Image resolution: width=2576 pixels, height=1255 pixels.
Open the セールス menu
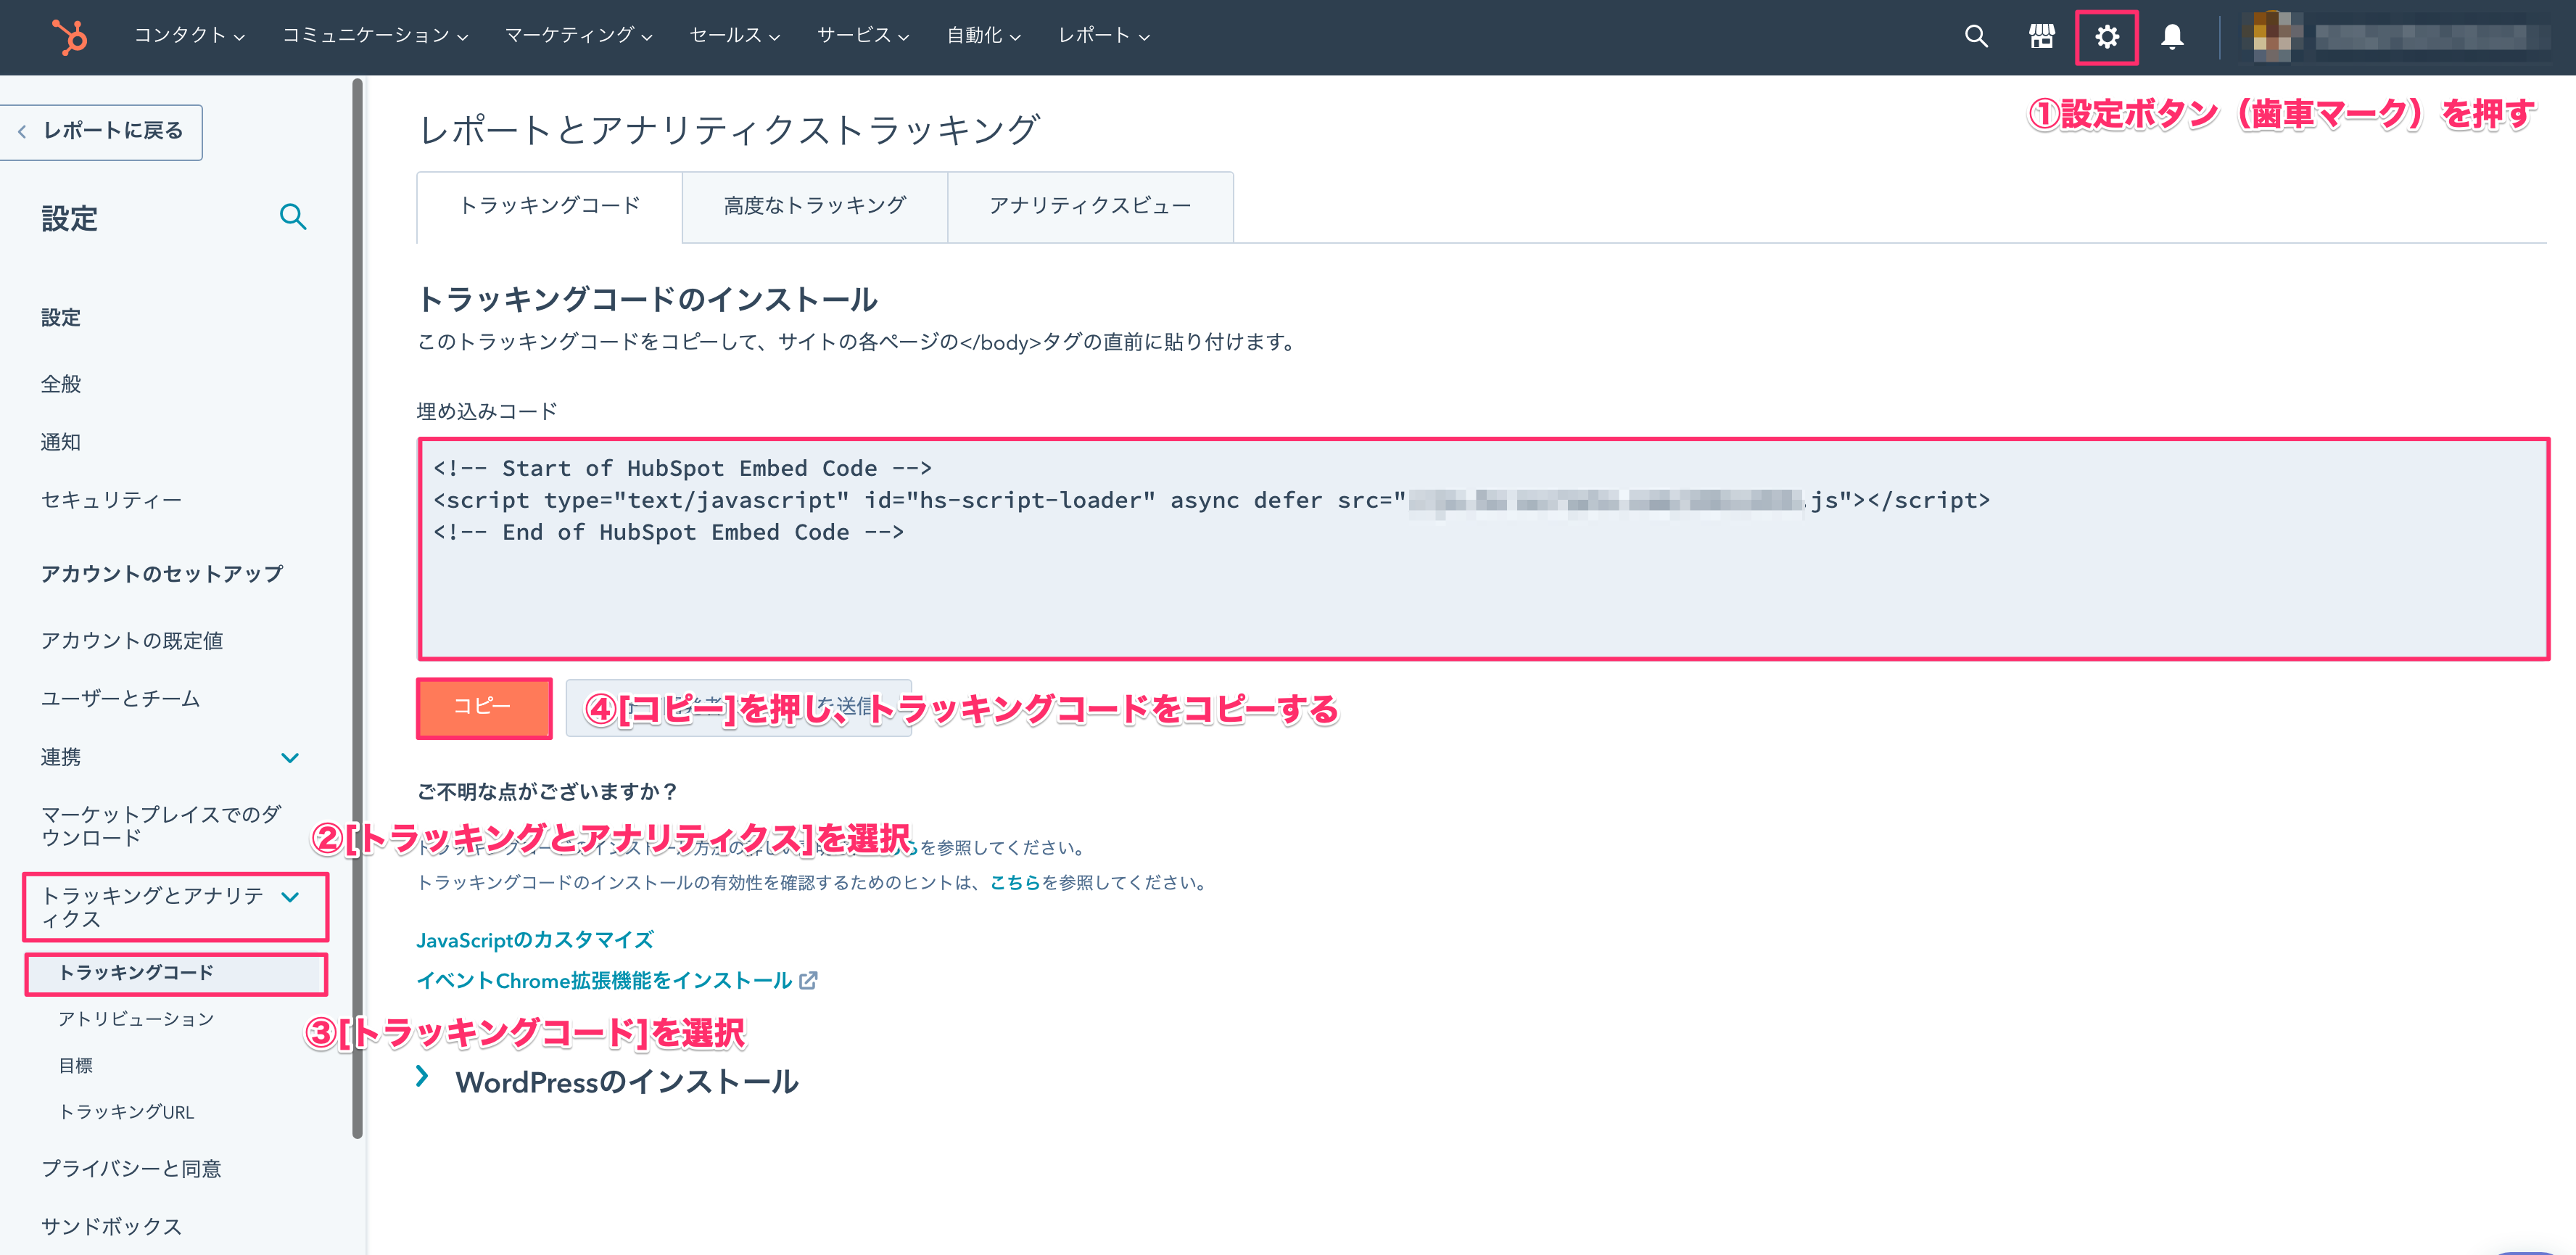(734, 36)
